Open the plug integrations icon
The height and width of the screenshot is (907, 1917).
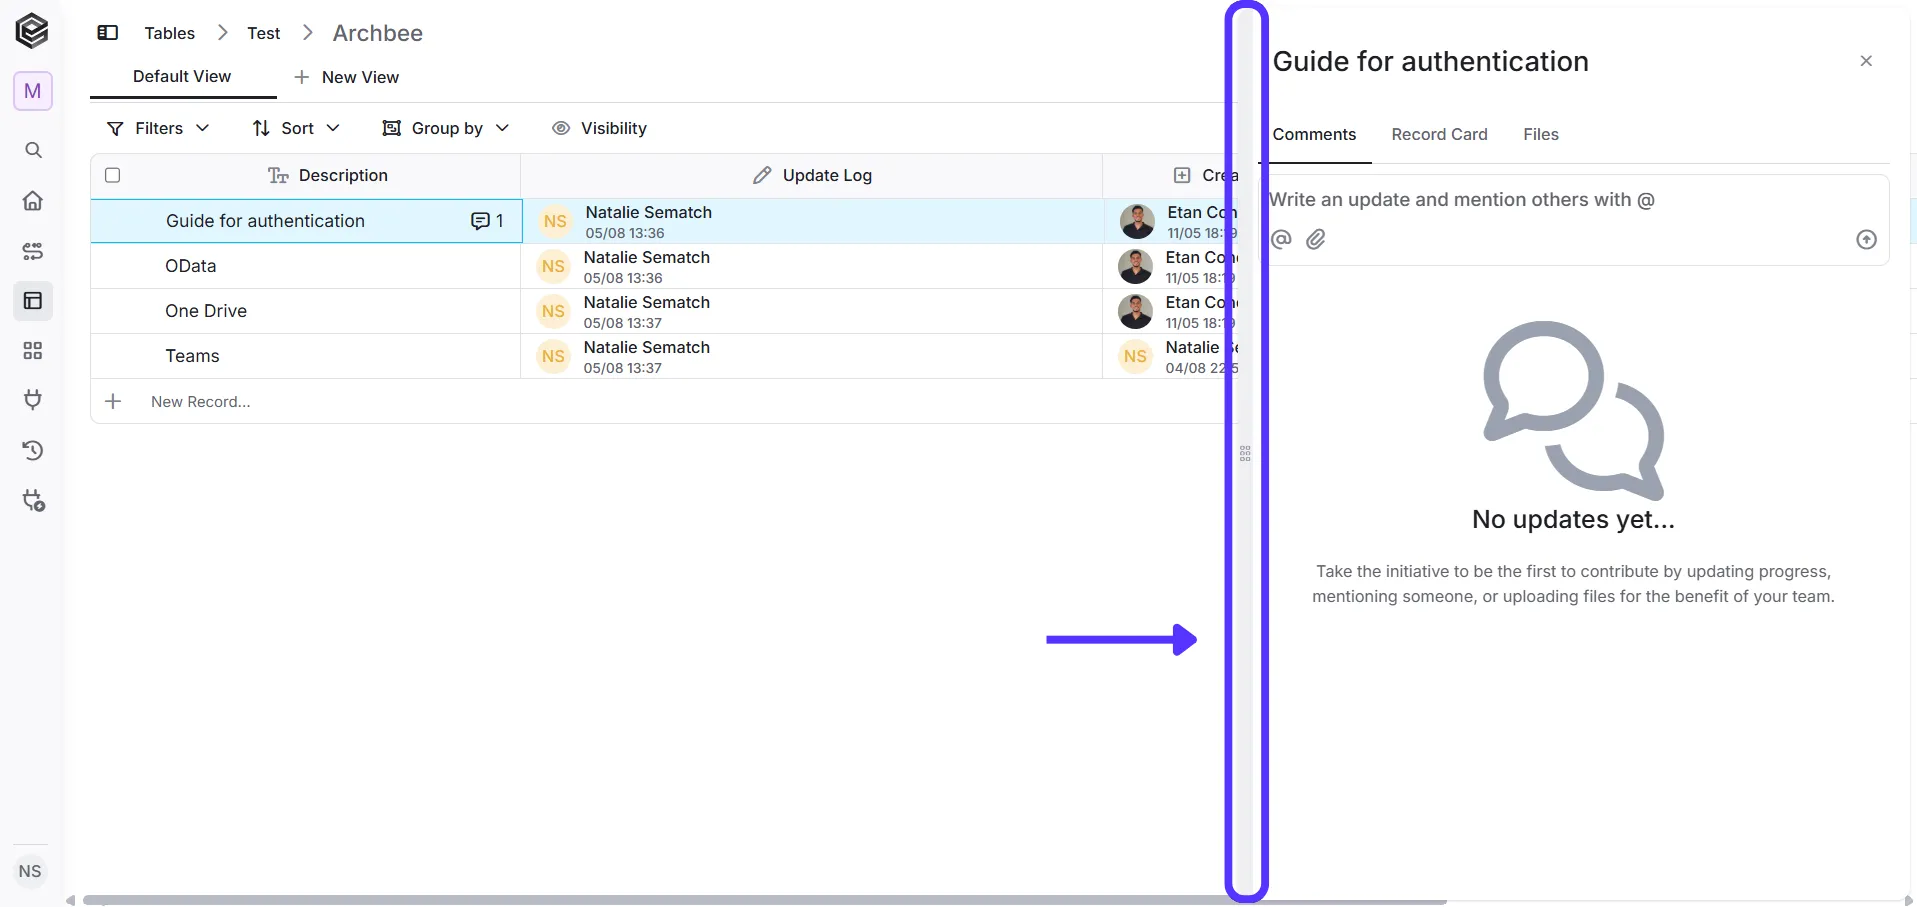click(33, 401)
